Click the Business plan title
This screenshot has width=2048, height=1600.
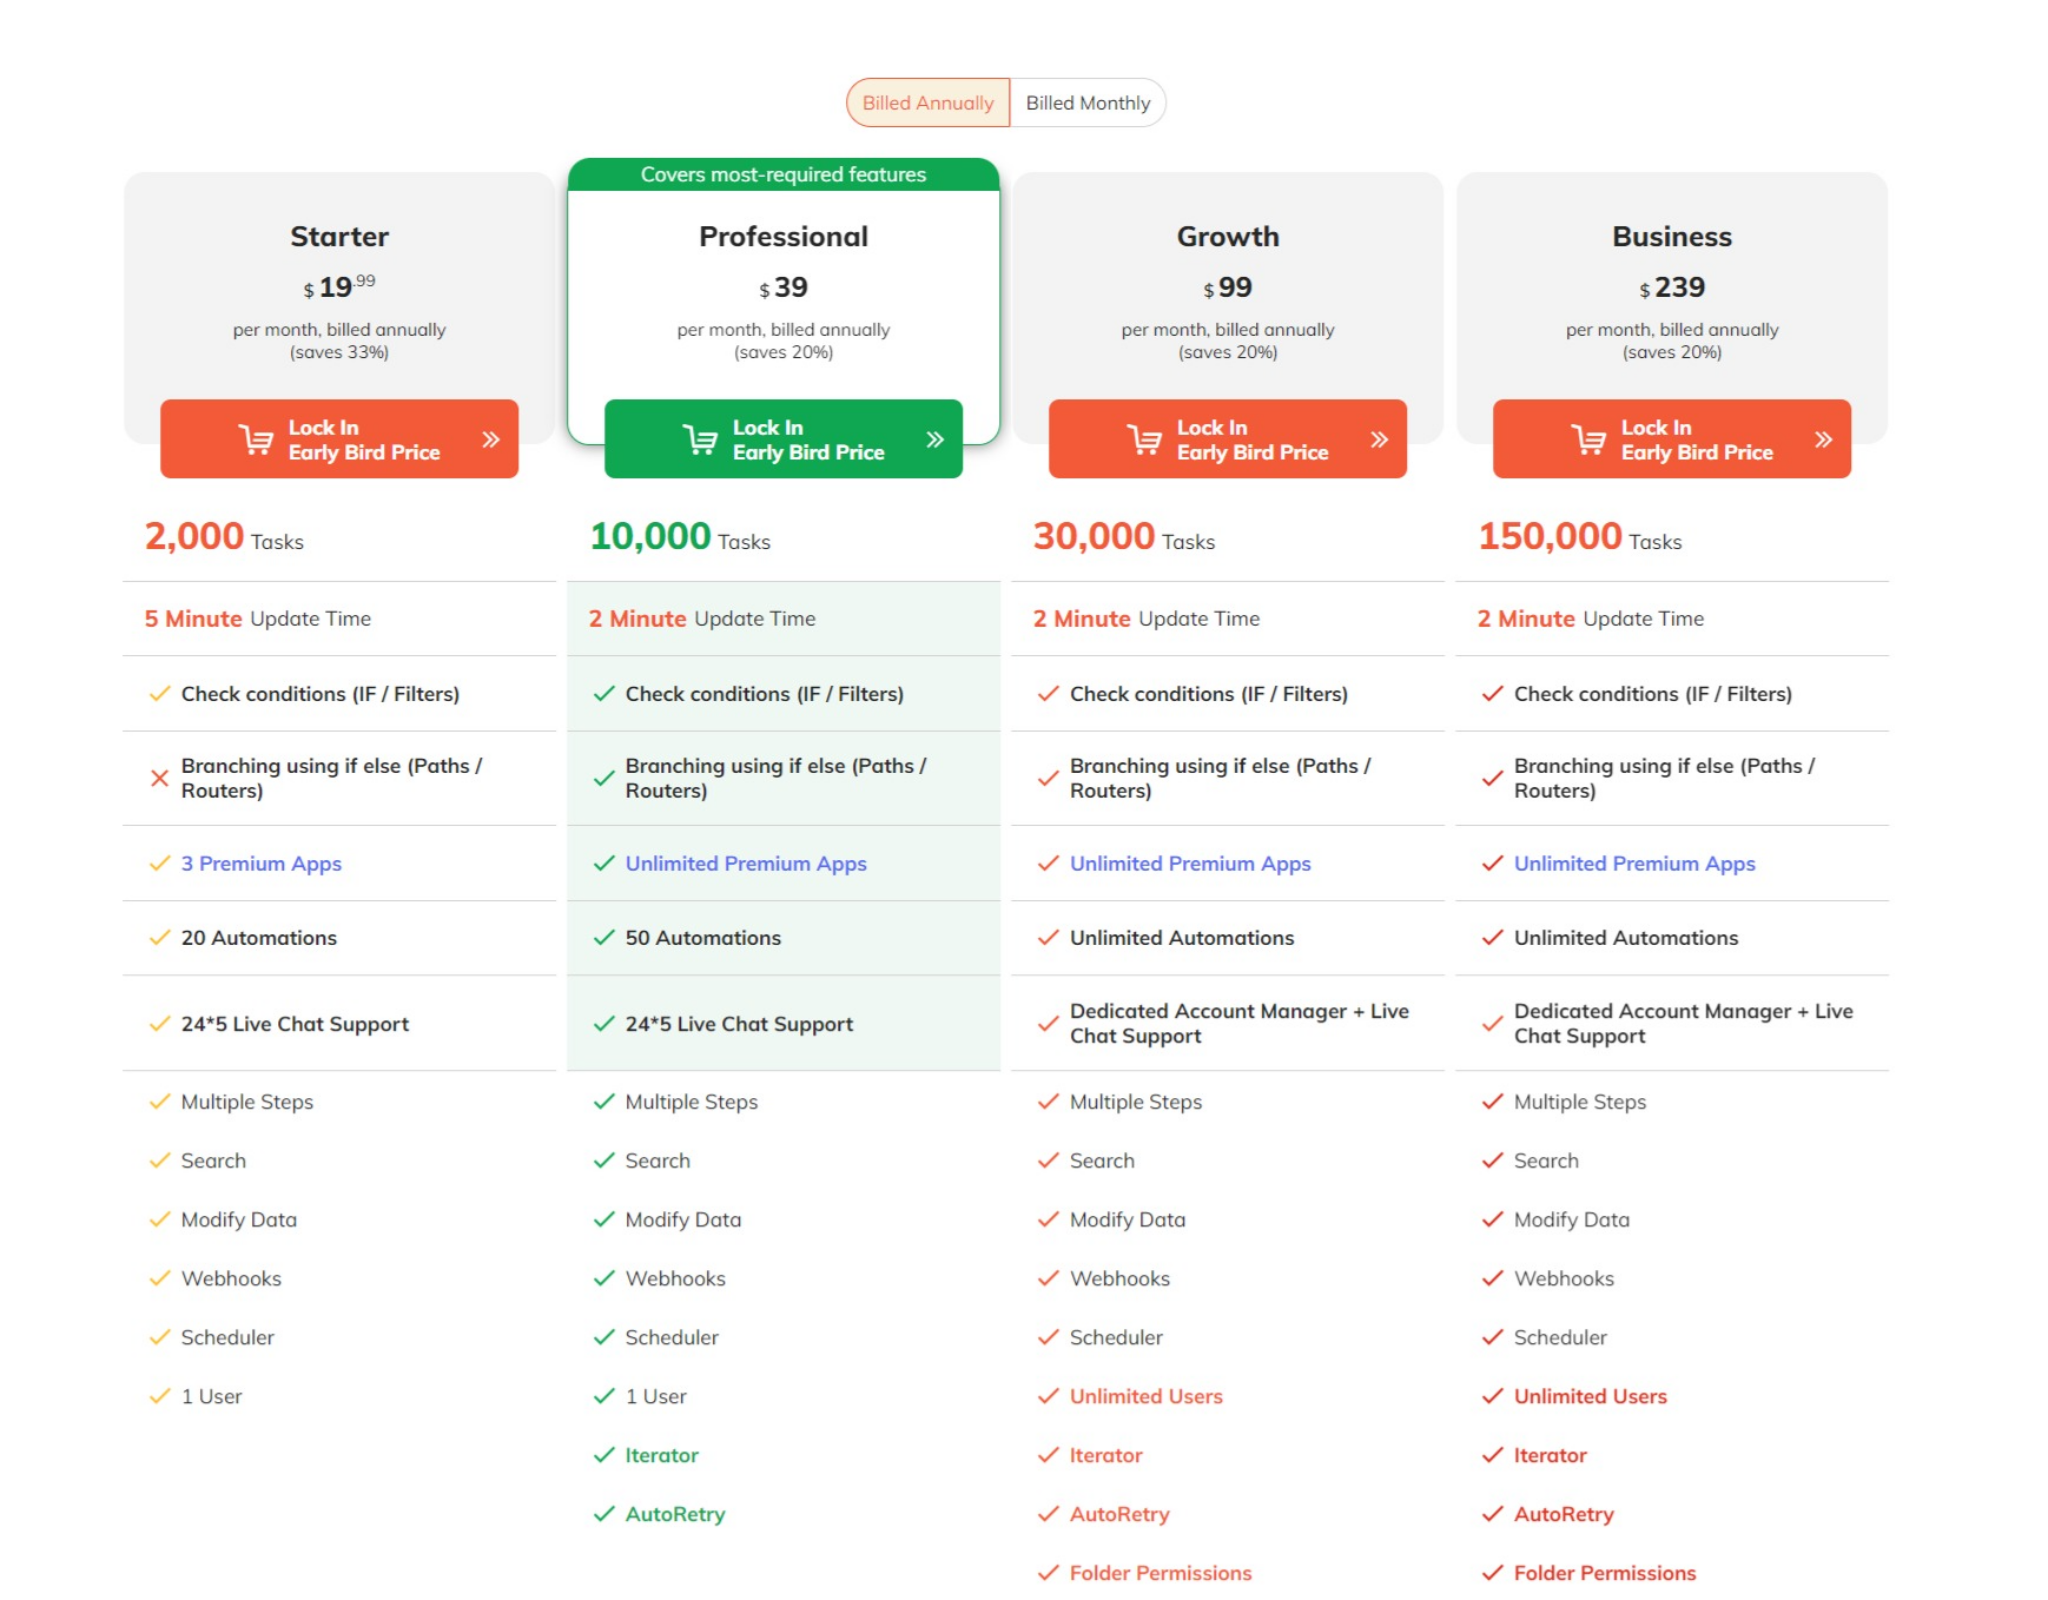1671,237
